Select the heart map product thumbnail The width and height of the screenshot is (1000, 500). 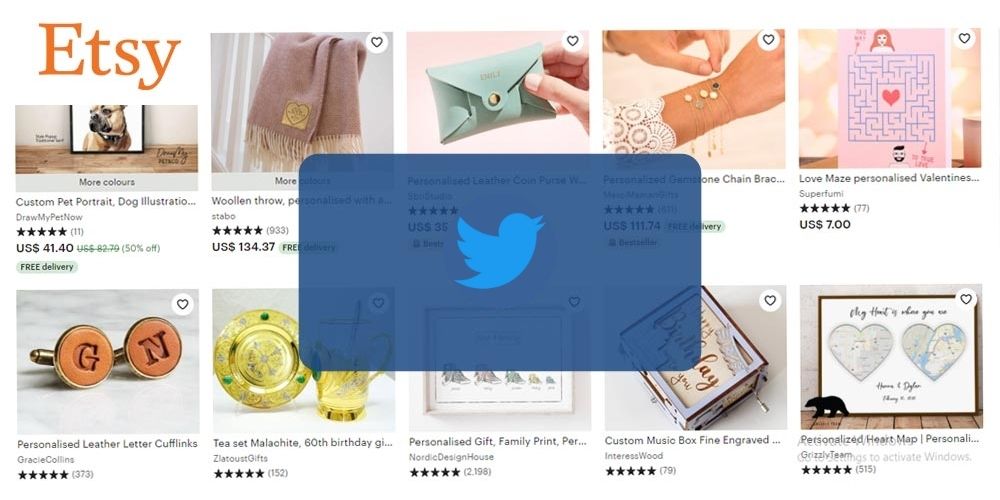tap(891, 357)
